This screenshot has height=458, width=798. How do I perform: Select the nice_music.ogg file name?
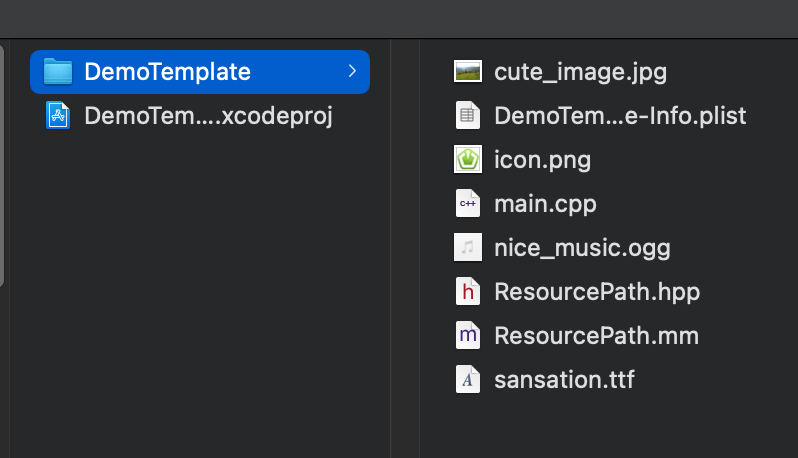[582, 247]
